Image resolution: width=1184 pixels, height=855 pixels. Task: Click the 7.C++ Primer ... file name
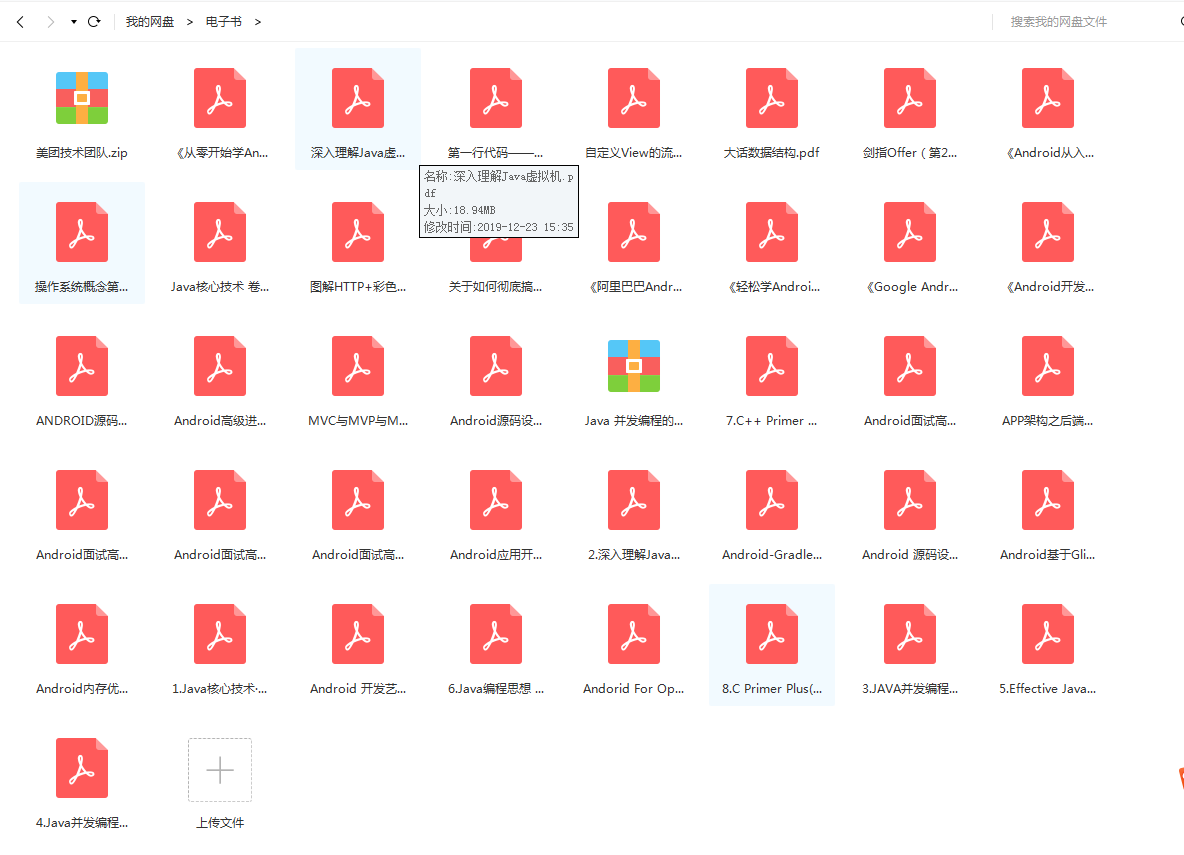(x=772, y=421)
